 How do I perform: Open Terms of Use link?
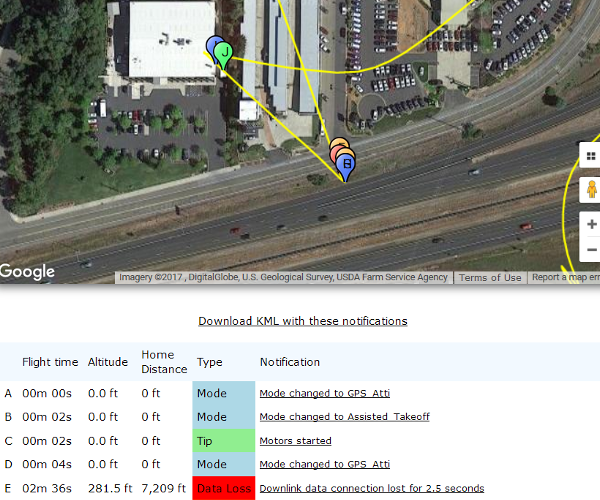click(x=490, y=277)
